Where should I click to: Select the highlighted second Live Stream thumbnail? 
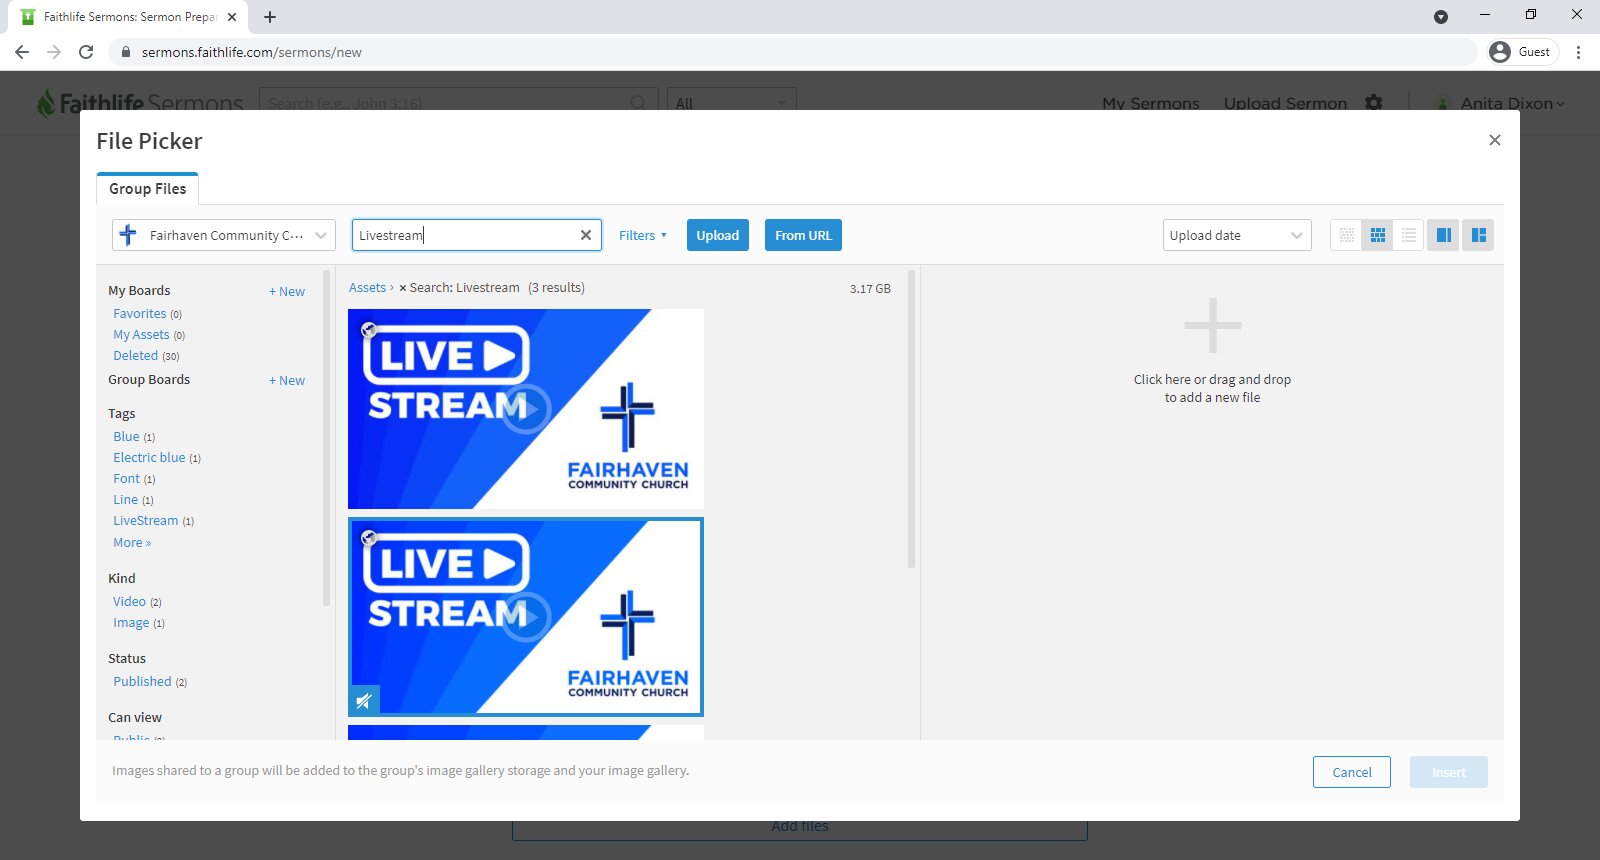(x=526, y=617)
